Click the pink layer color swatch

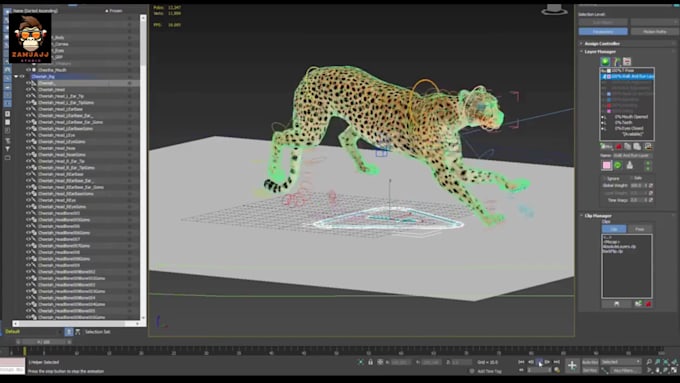(x=607, y=165)
